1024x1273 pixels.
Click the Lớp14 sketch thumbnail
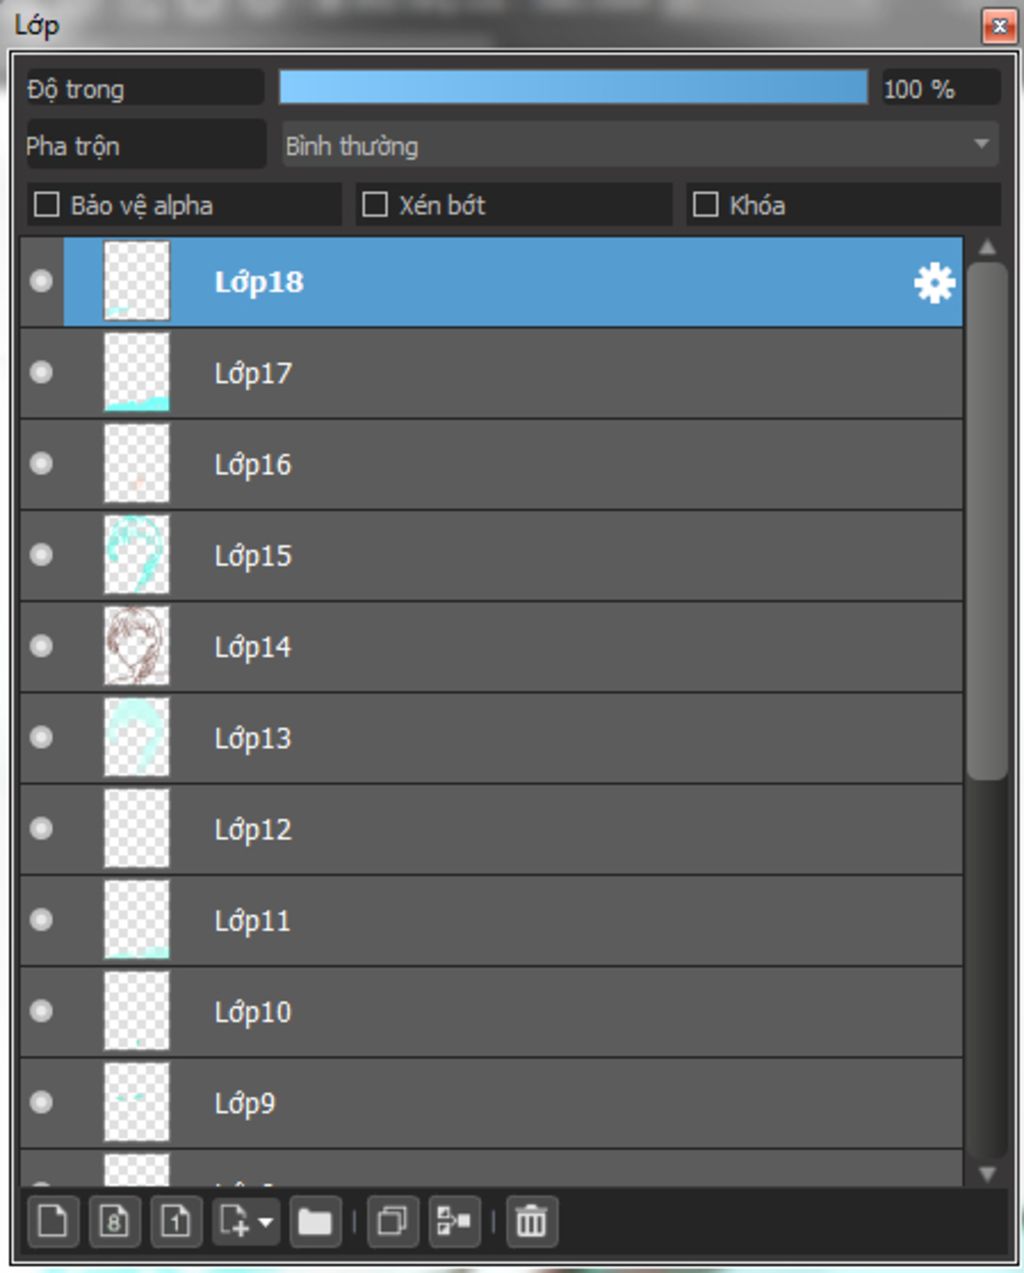click(x=137, y=646)
